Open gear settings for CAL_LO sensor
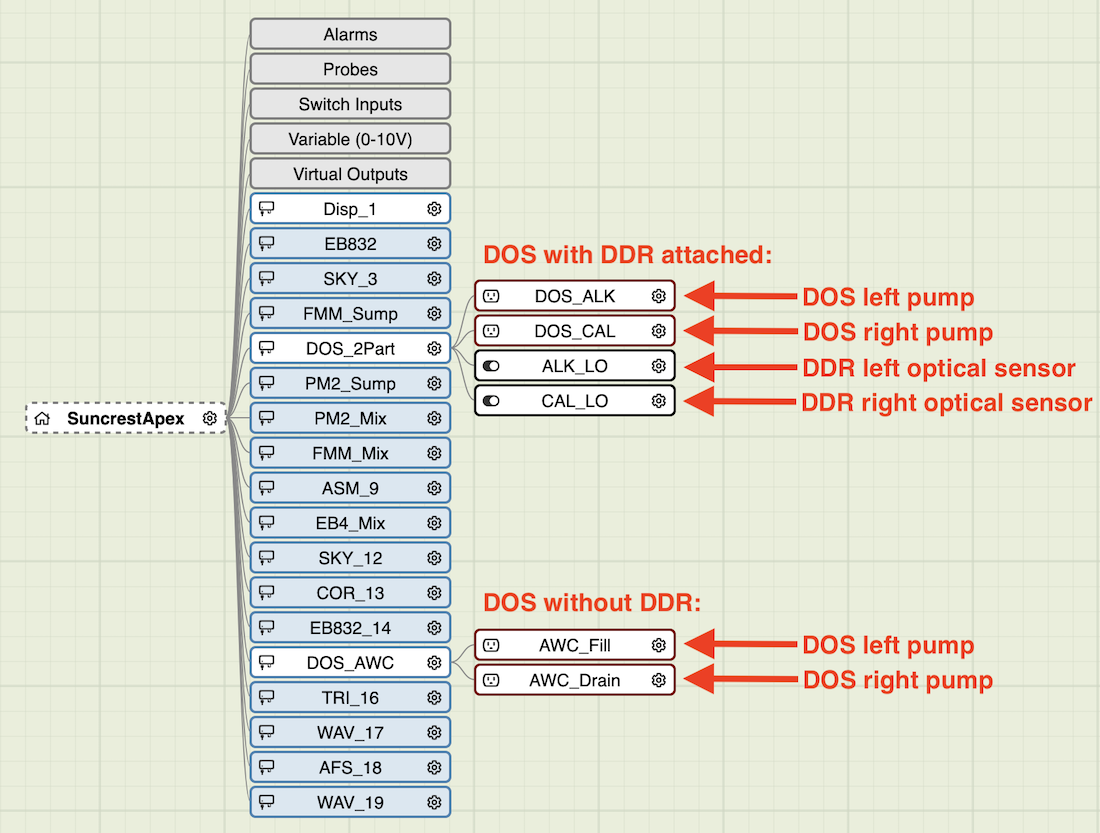The image size is (1100, 833). point(658,401)
